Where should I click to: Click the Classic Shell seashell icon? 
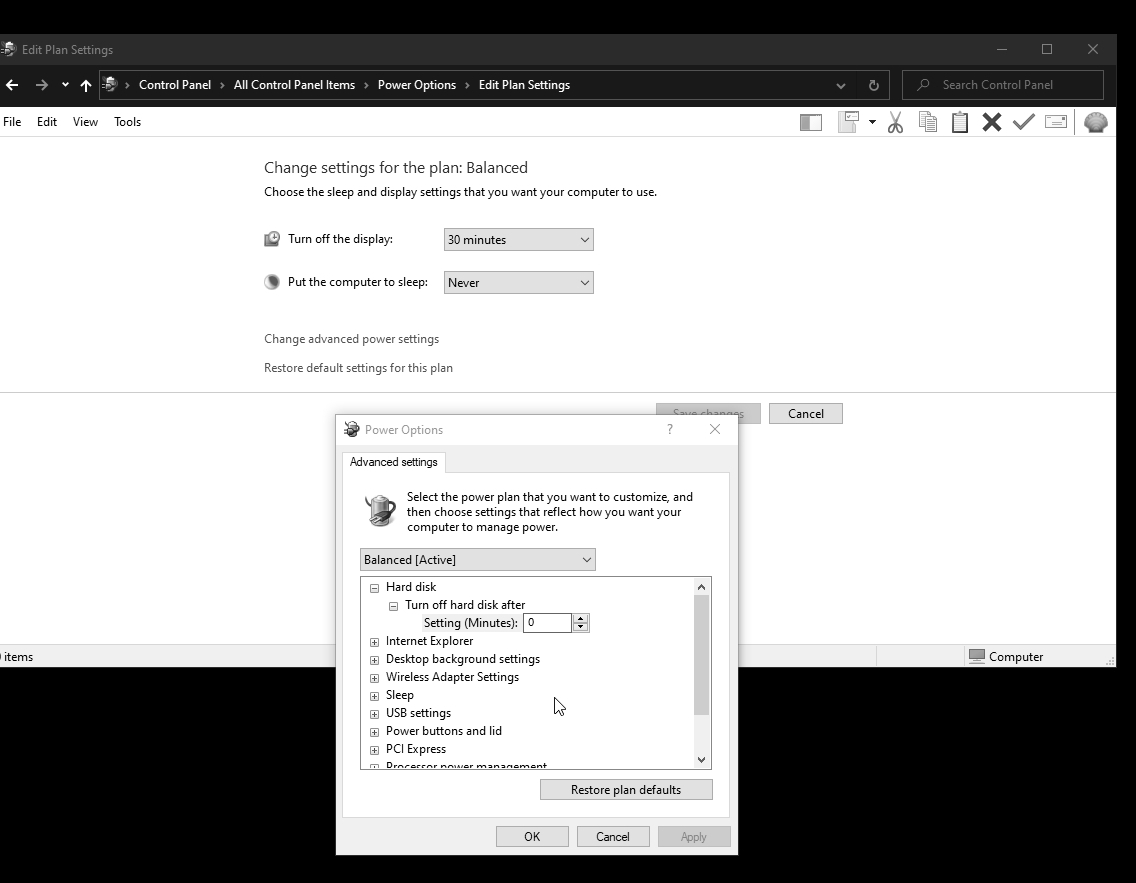(1095, 122)
